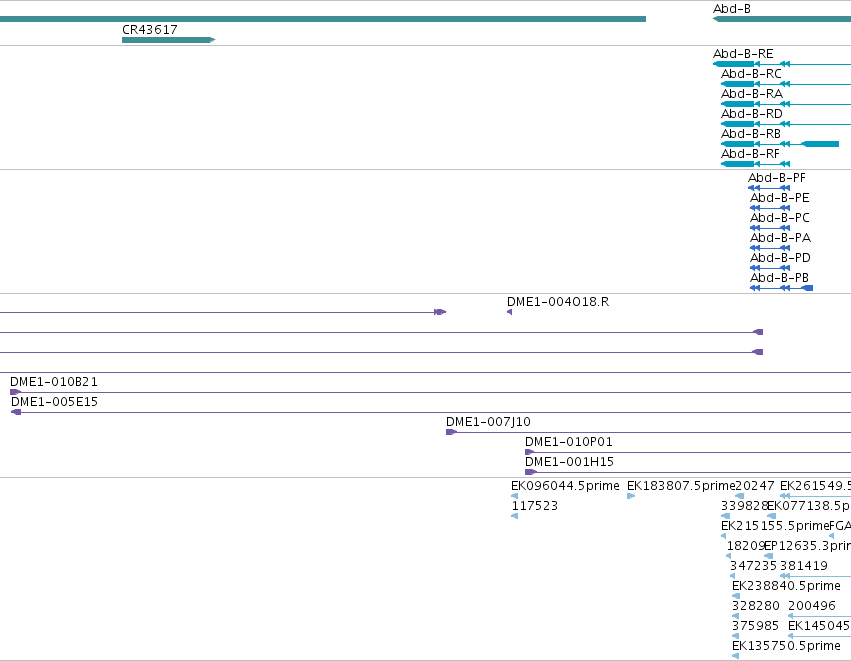
Task: Open the DME1-001H15 clone feature
Action: pos(569,462)
